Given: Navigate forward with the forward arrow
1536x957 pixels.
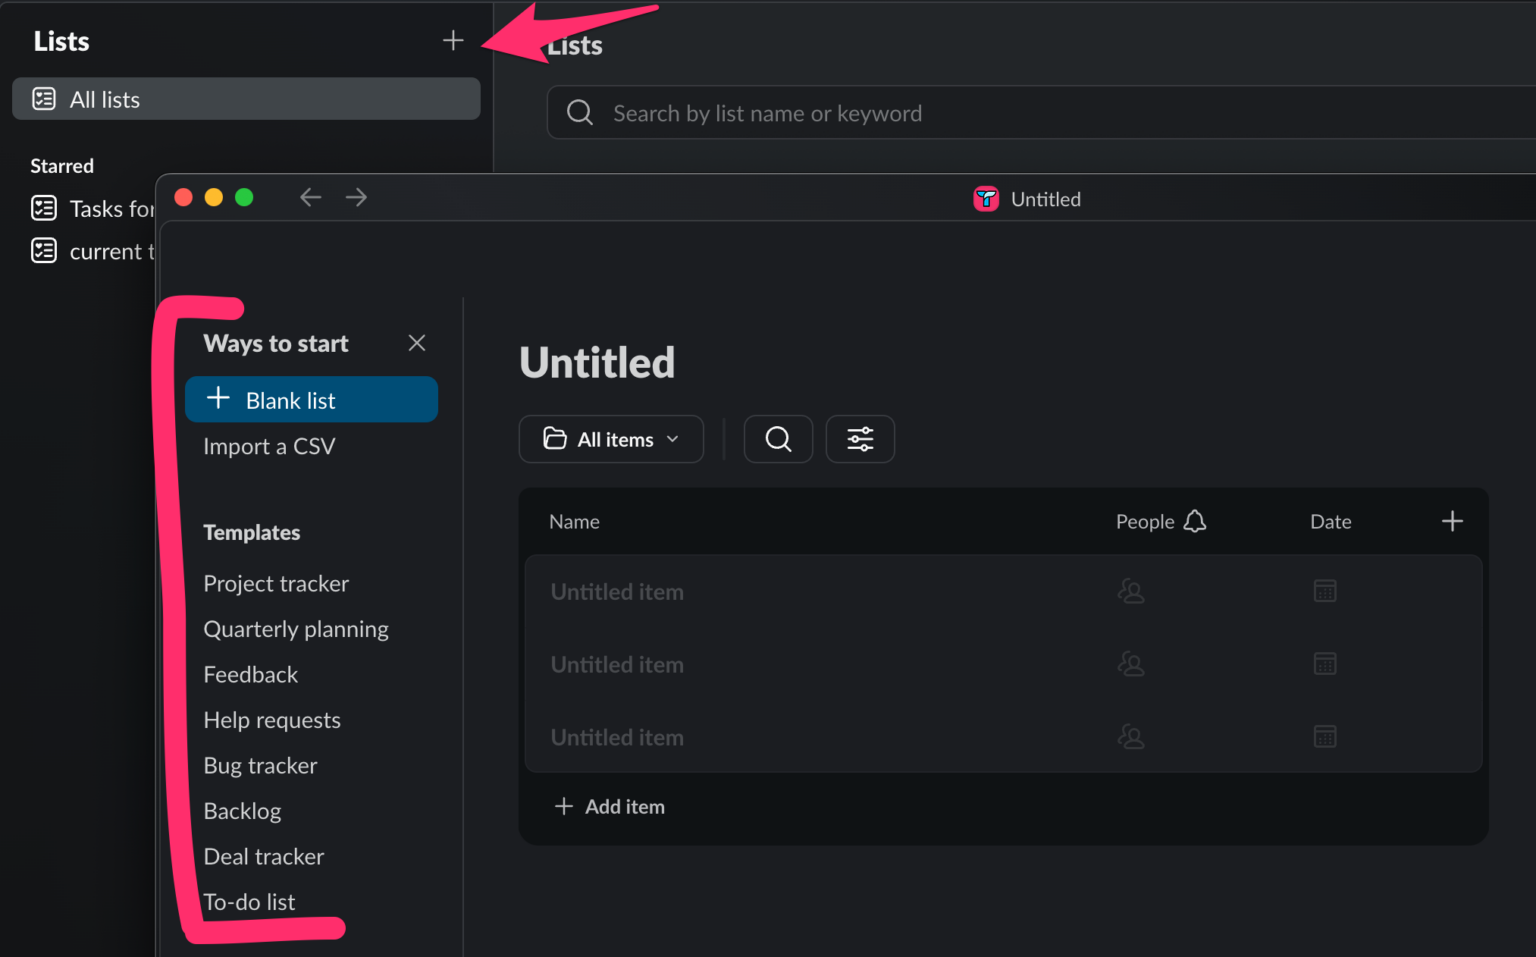Looking at the screenshot, I should (x=356, y=197).
